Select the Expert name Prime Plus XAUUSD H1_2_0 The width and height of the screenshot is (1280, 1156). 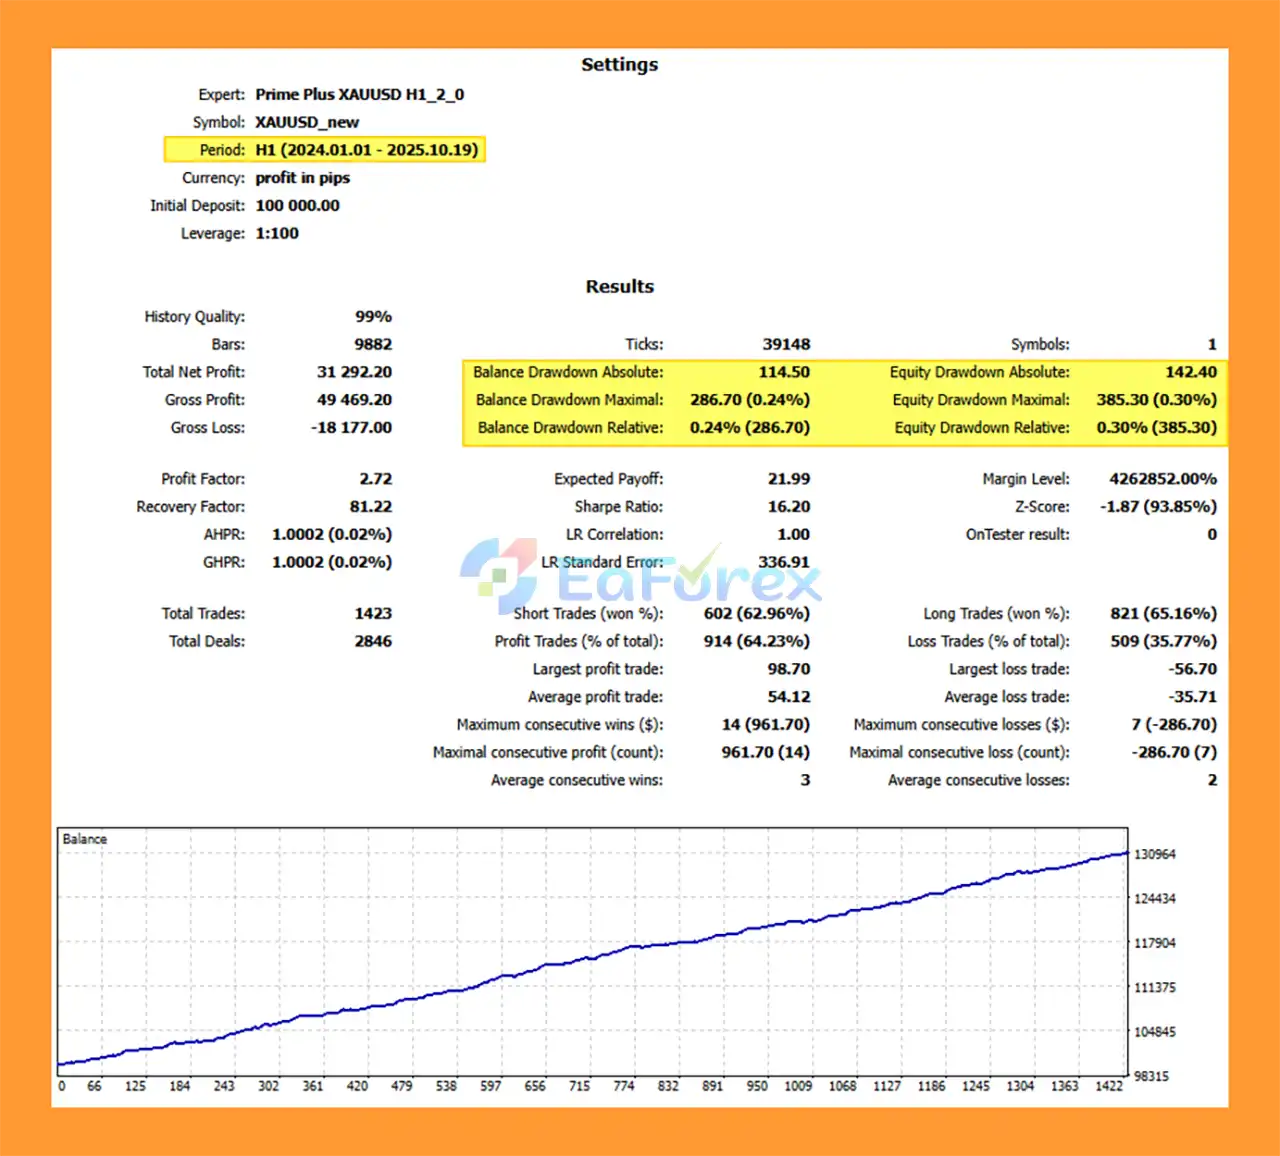[x=359, y=95]
